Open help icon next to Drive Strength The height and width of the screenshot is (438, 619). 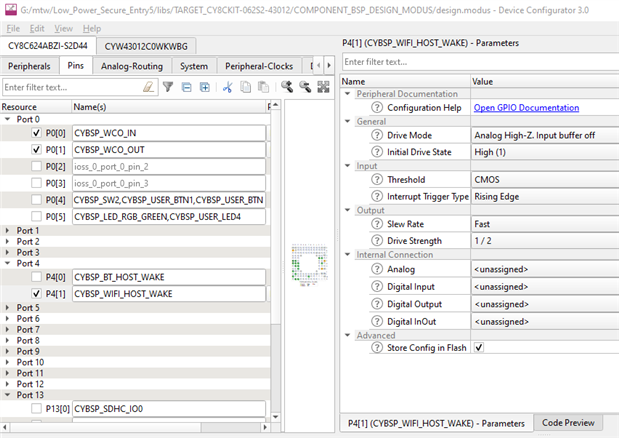(x=377, y=240)
